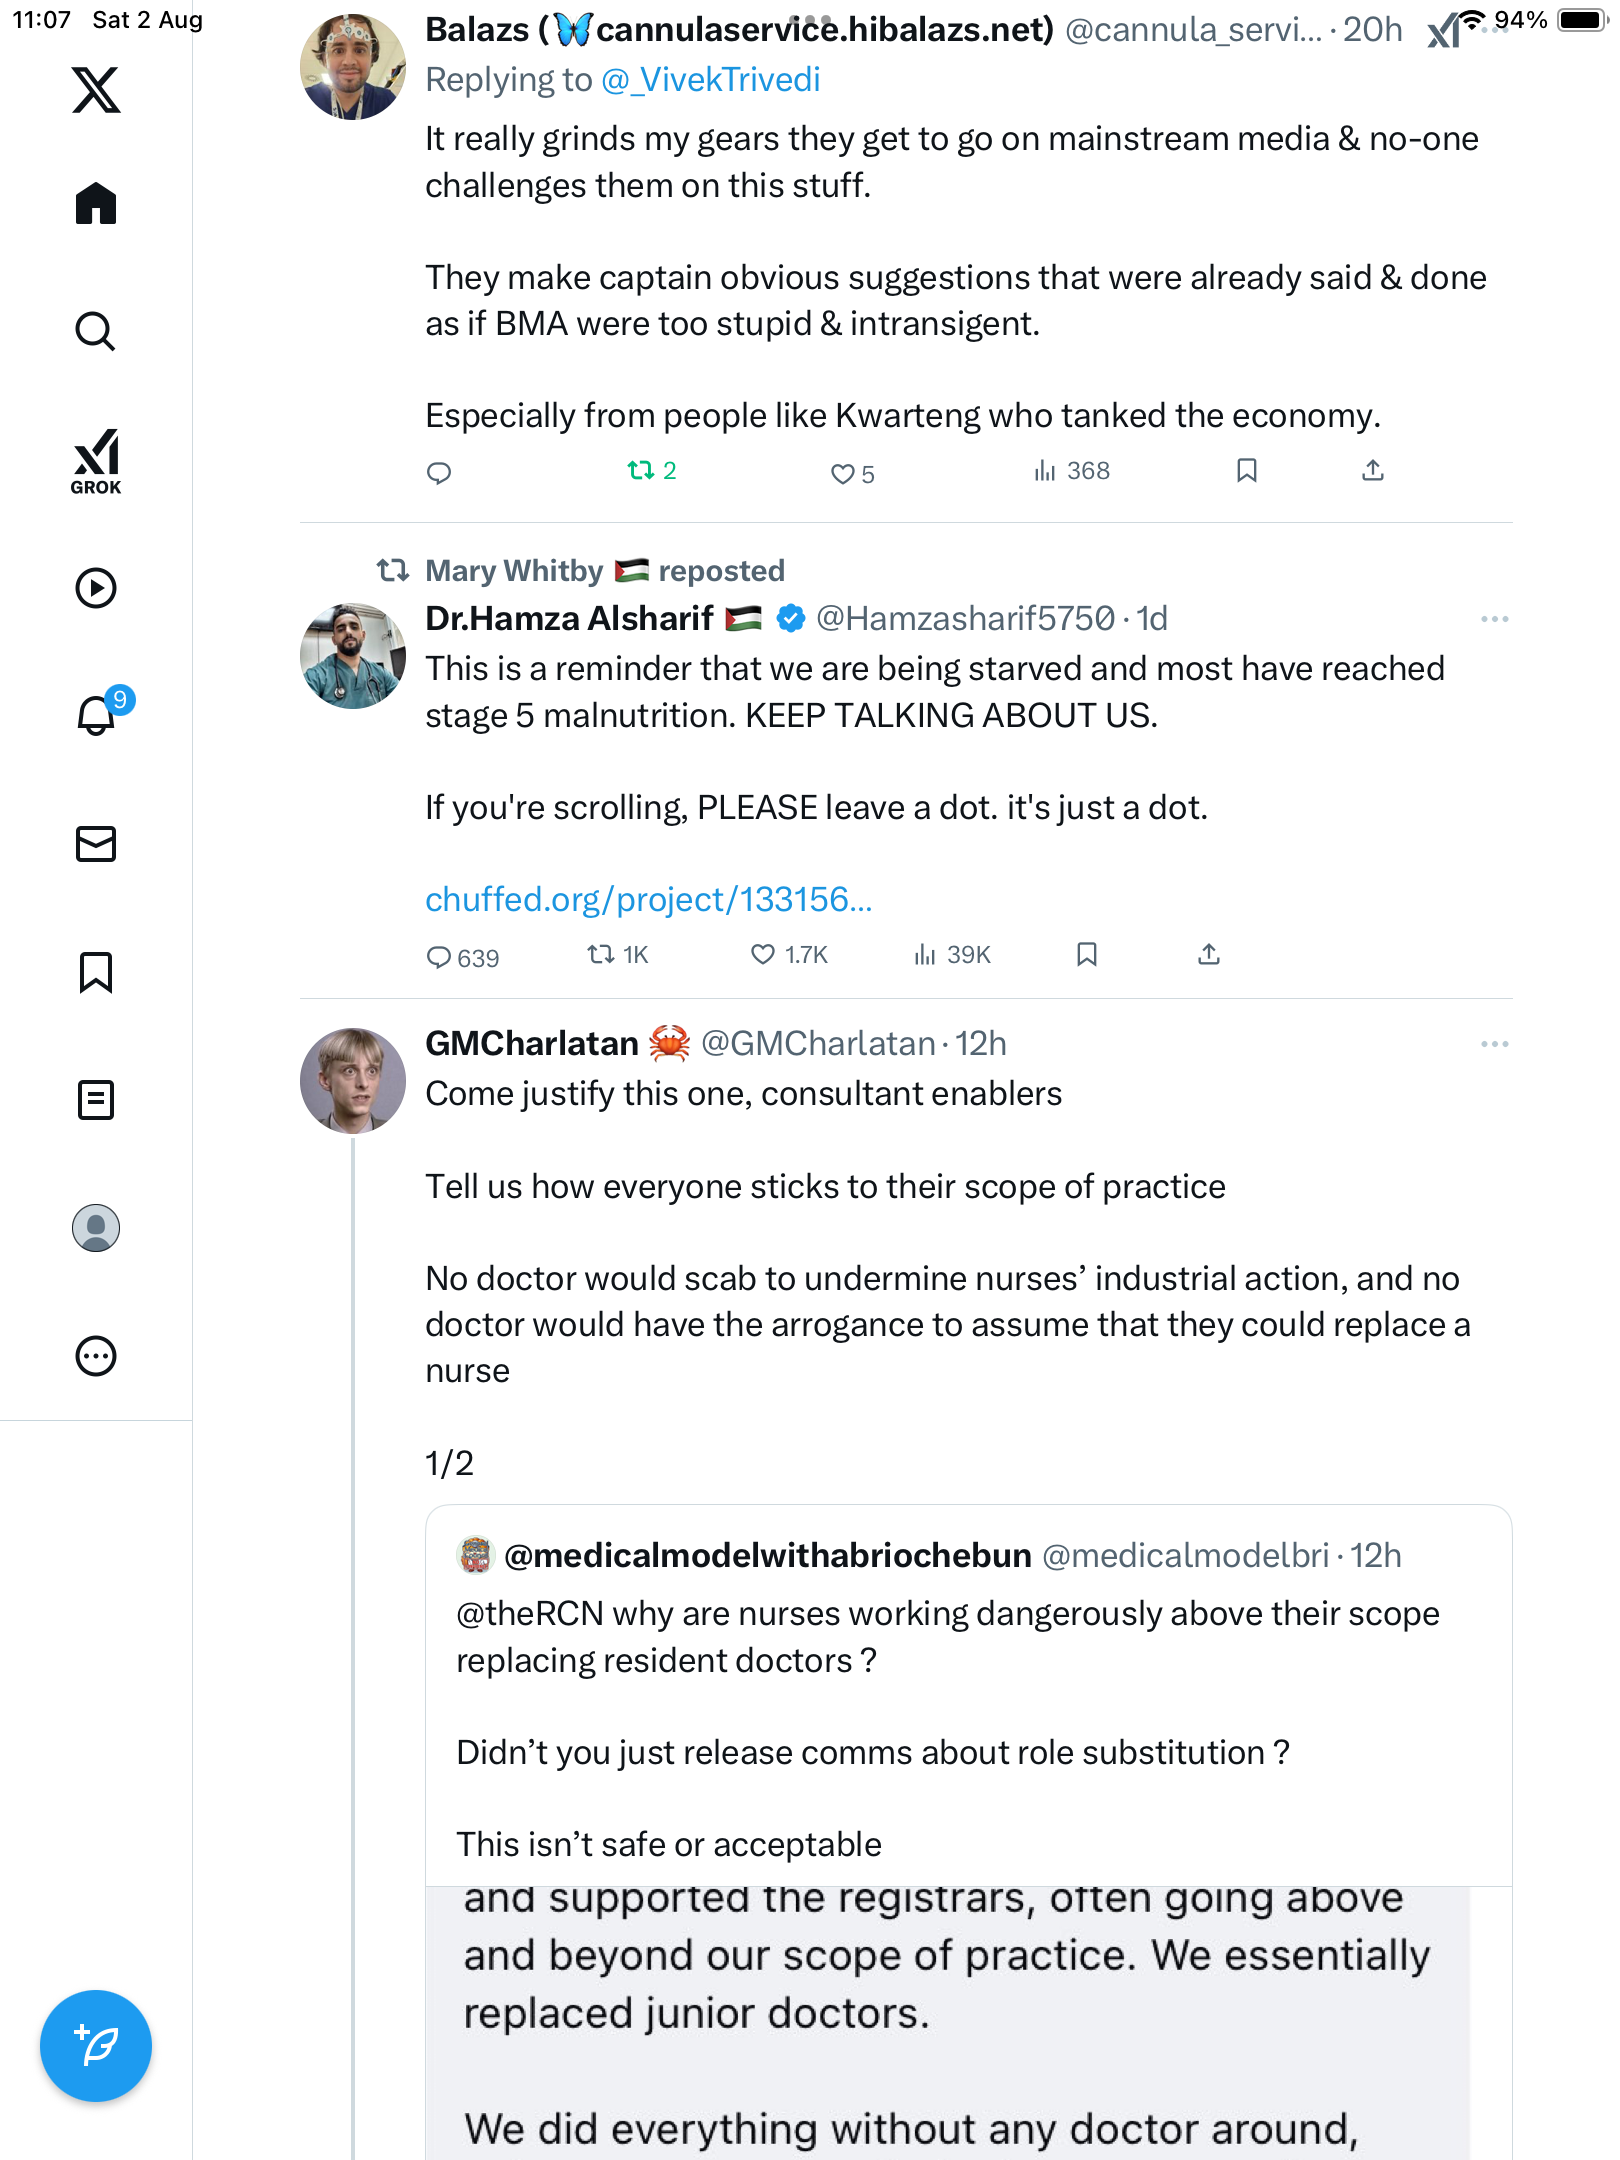The width and height of the screenshot is (1620, 2160).
Task: Compose a new post
Action: pos(96,2046)
